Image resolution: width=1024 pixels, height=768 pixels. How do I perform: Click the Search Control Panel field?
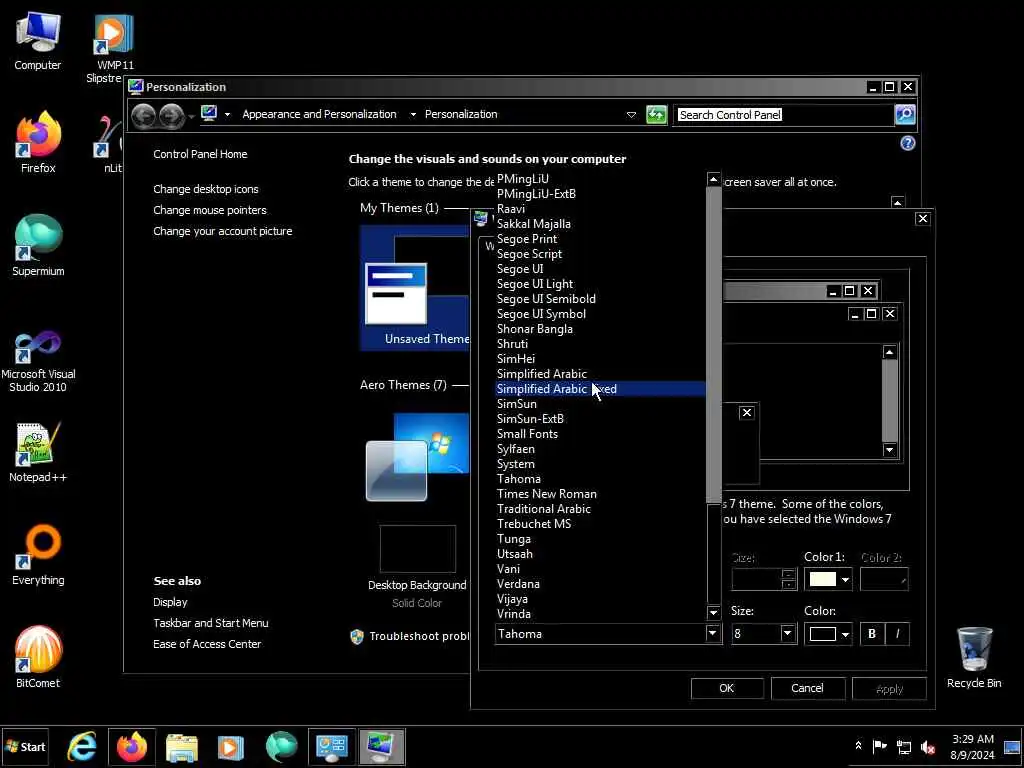(x=784, y=115)
